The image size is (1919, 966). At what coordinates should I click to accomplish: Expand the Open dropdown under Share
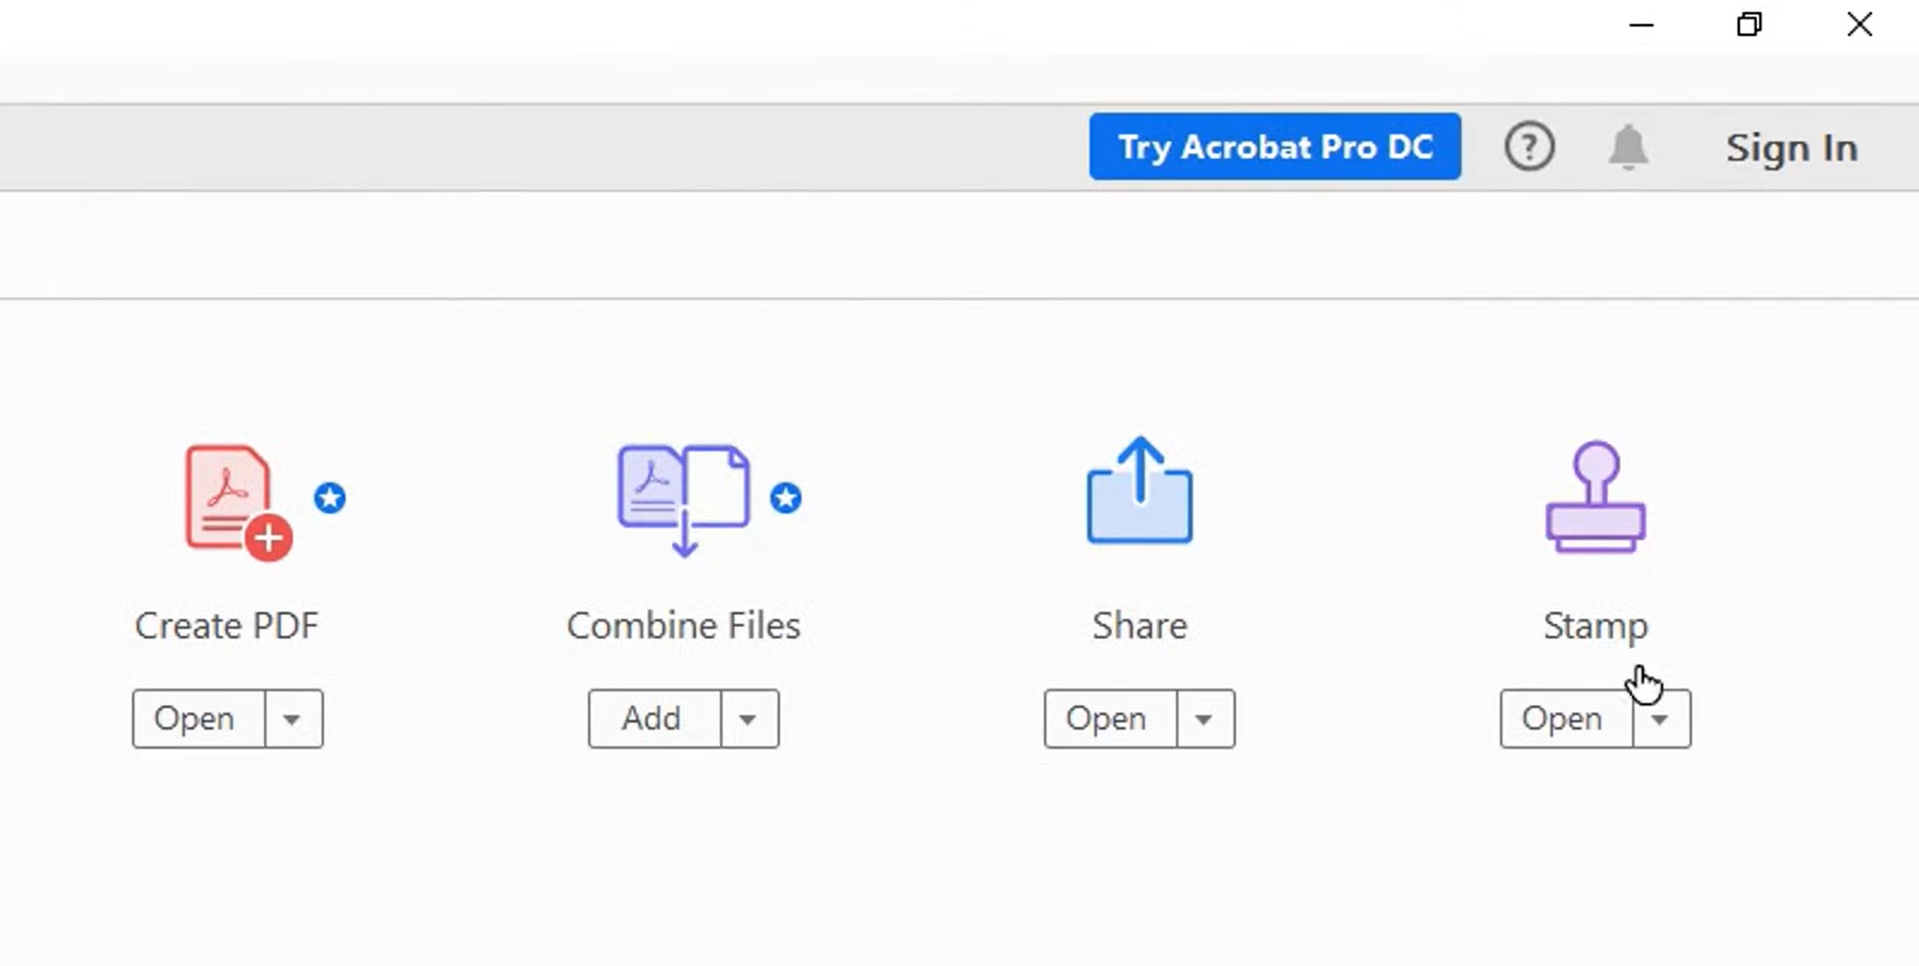[x=1206, y=718]
